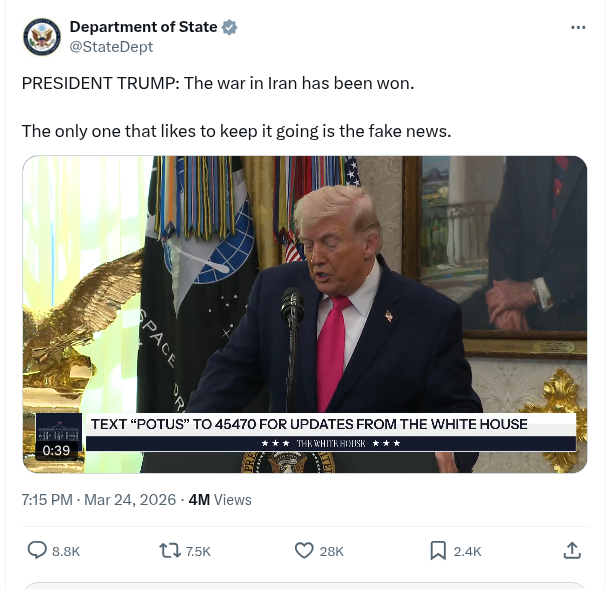Open the three-dot more options menu
608x589 pixels.
578,27
